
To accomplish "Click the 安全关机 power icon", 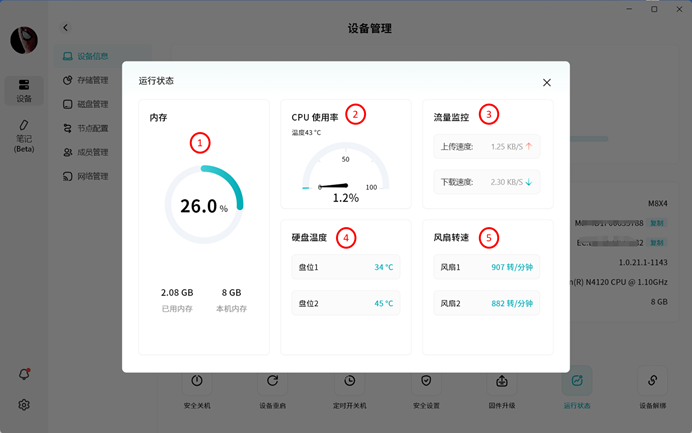I will coord(197,381).
